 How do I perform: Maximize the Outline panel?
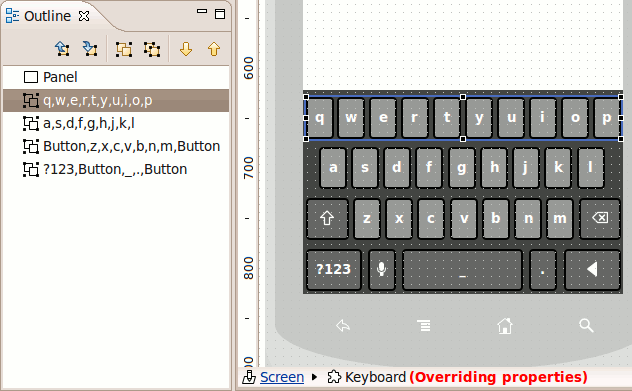point(220,14)
